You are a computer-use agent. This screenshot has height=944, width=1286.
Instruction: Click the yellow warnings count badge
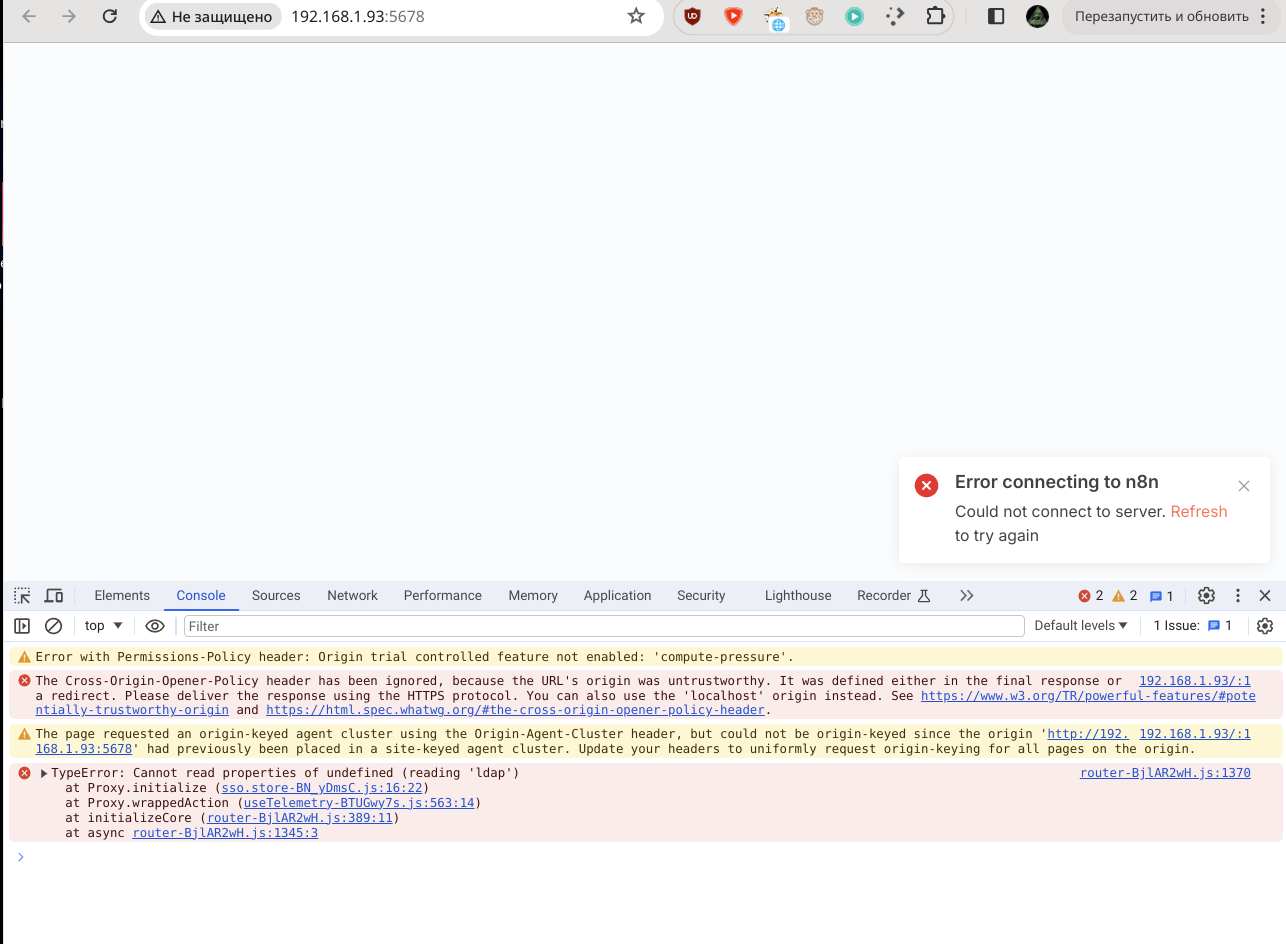click(x=1125, y=596)
